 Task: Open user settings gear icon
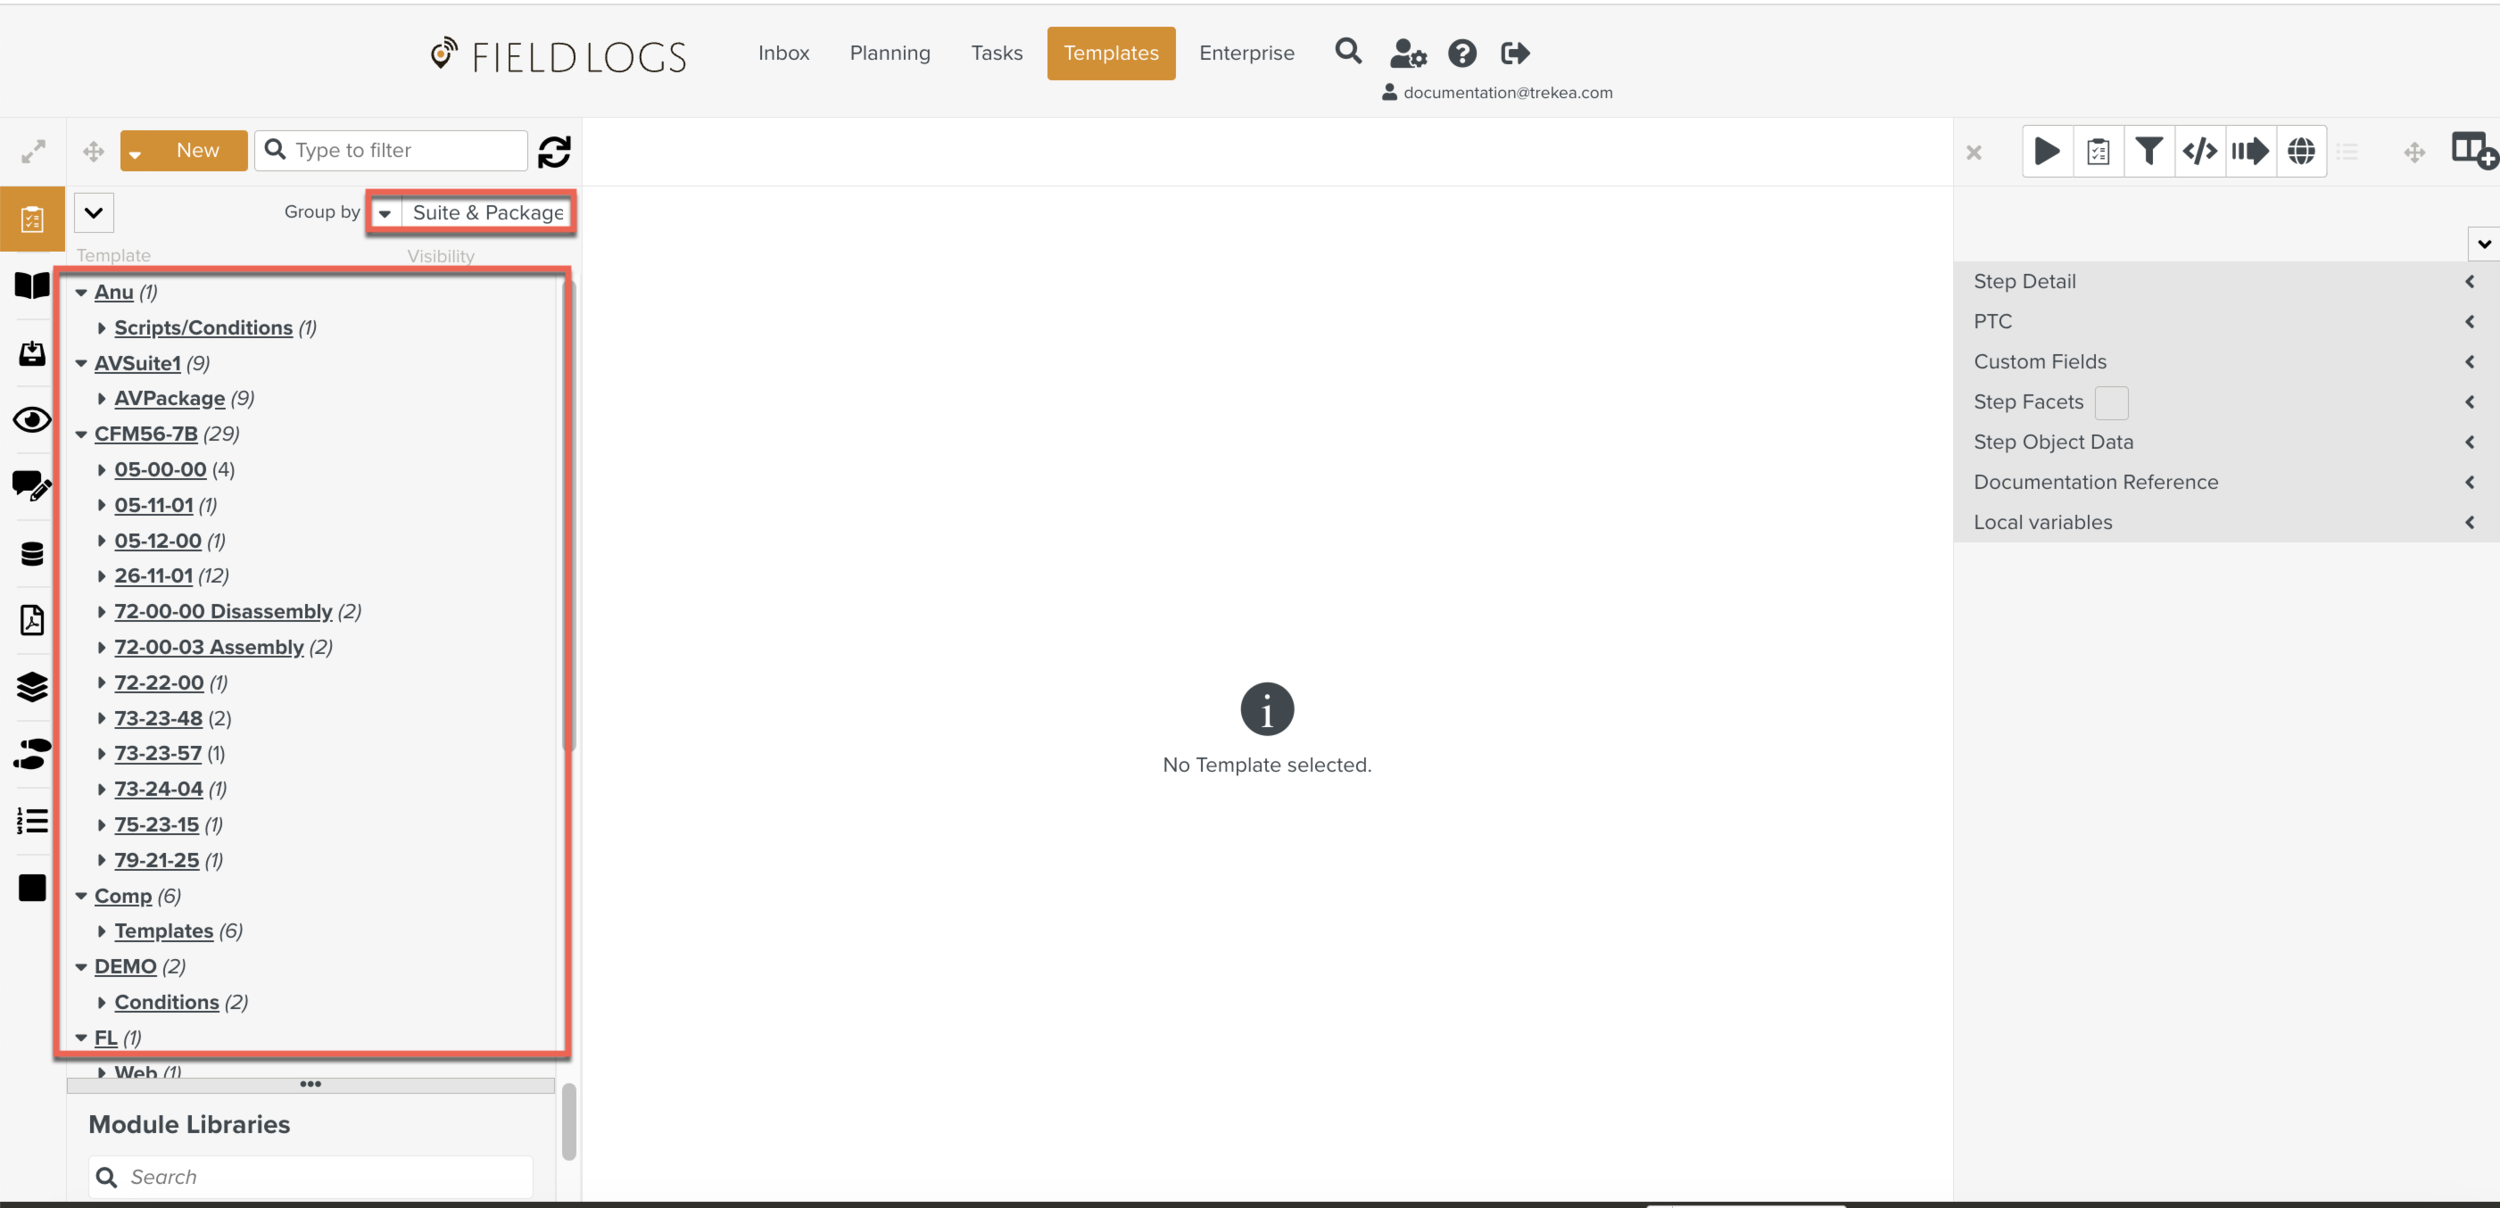[x=1408, y=53]
